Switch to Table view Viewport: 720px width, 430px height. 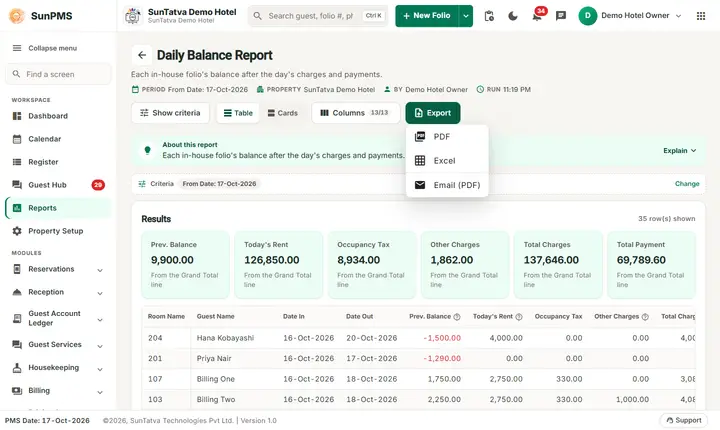(238, 113)
